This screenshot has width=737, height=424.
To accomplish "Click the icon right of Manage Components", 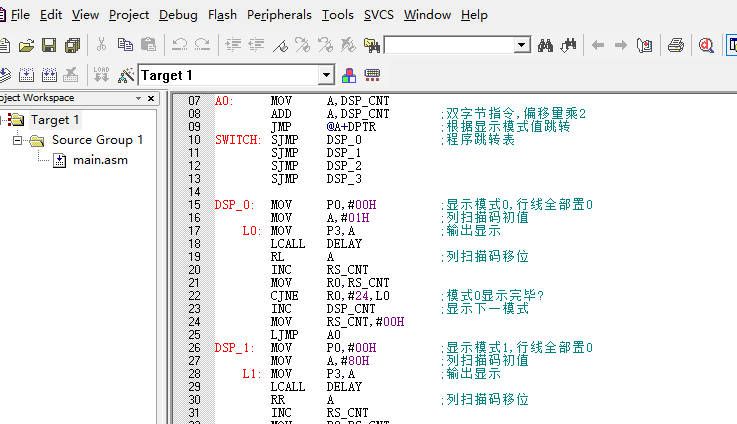I will click(x=372, y=74).
